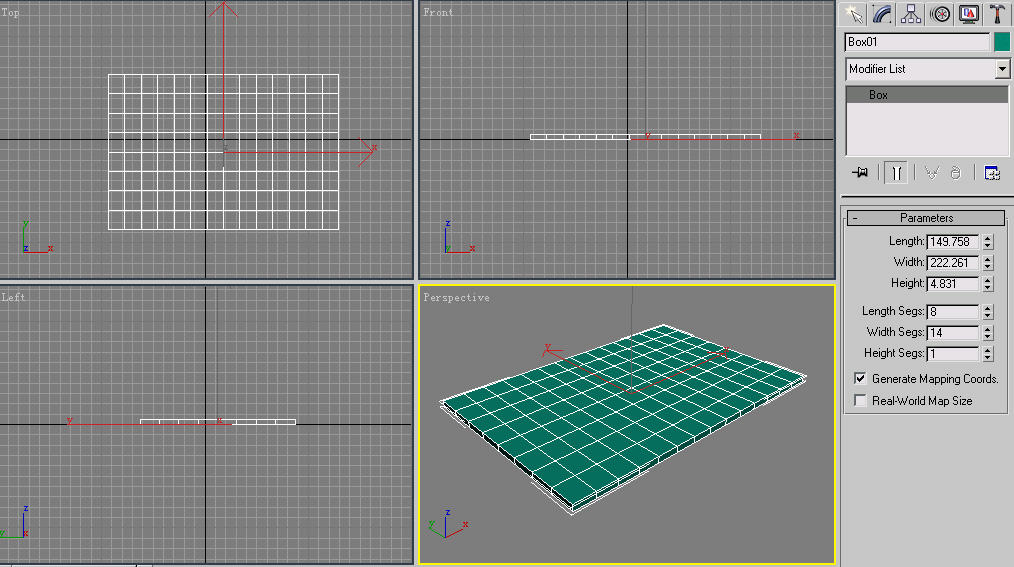Click the Box01 object name field

click(916, 42)
